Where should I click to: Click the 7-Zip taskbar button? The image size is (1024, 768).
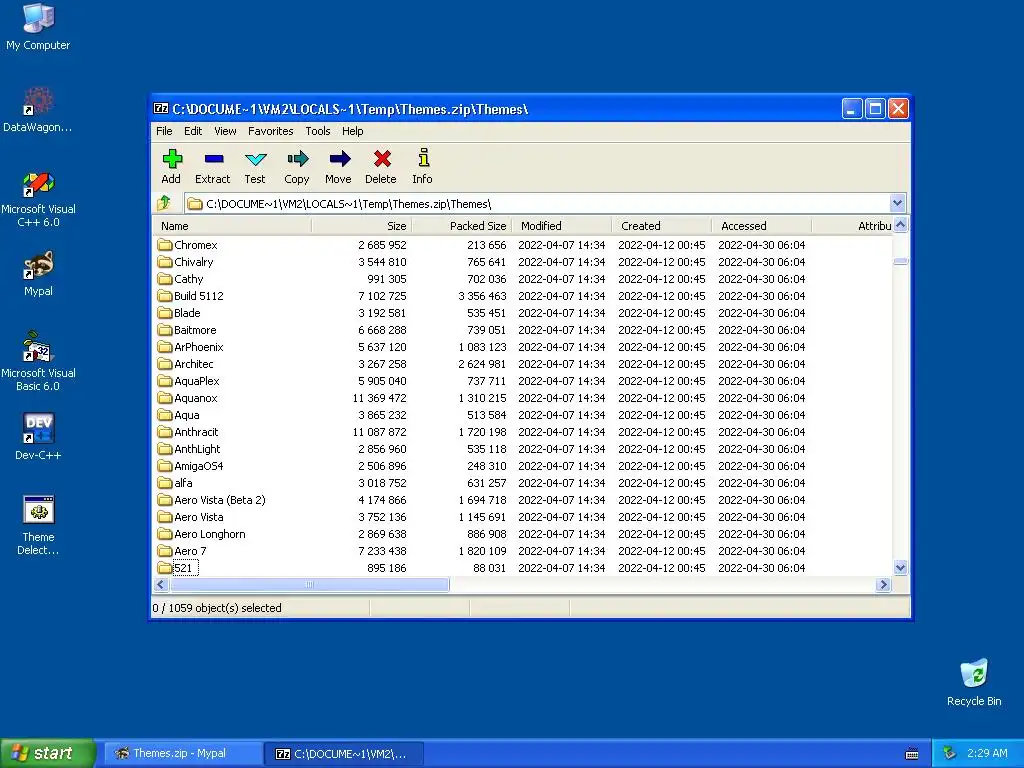click(345, 754)
